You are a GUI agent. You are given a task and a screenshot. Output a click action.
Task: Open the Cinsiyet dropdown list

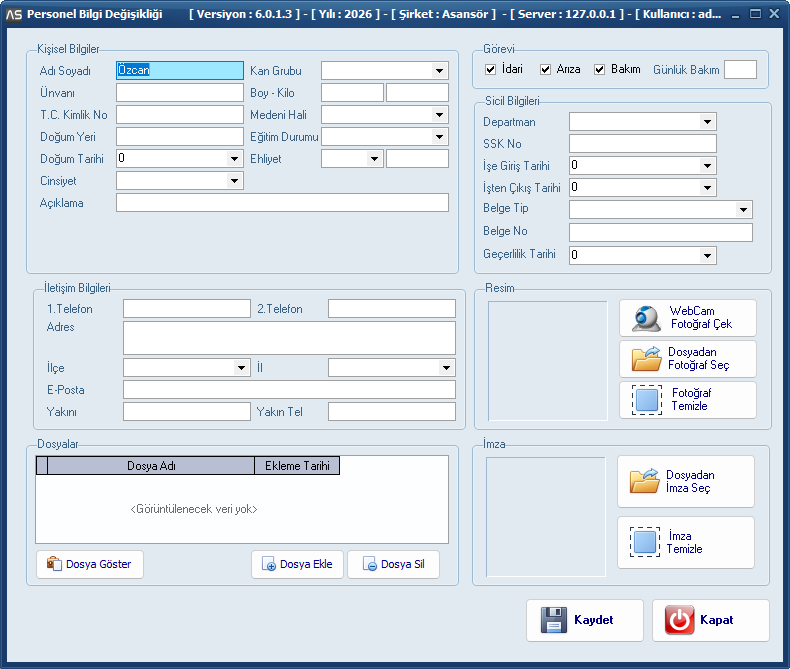(234, 181)
